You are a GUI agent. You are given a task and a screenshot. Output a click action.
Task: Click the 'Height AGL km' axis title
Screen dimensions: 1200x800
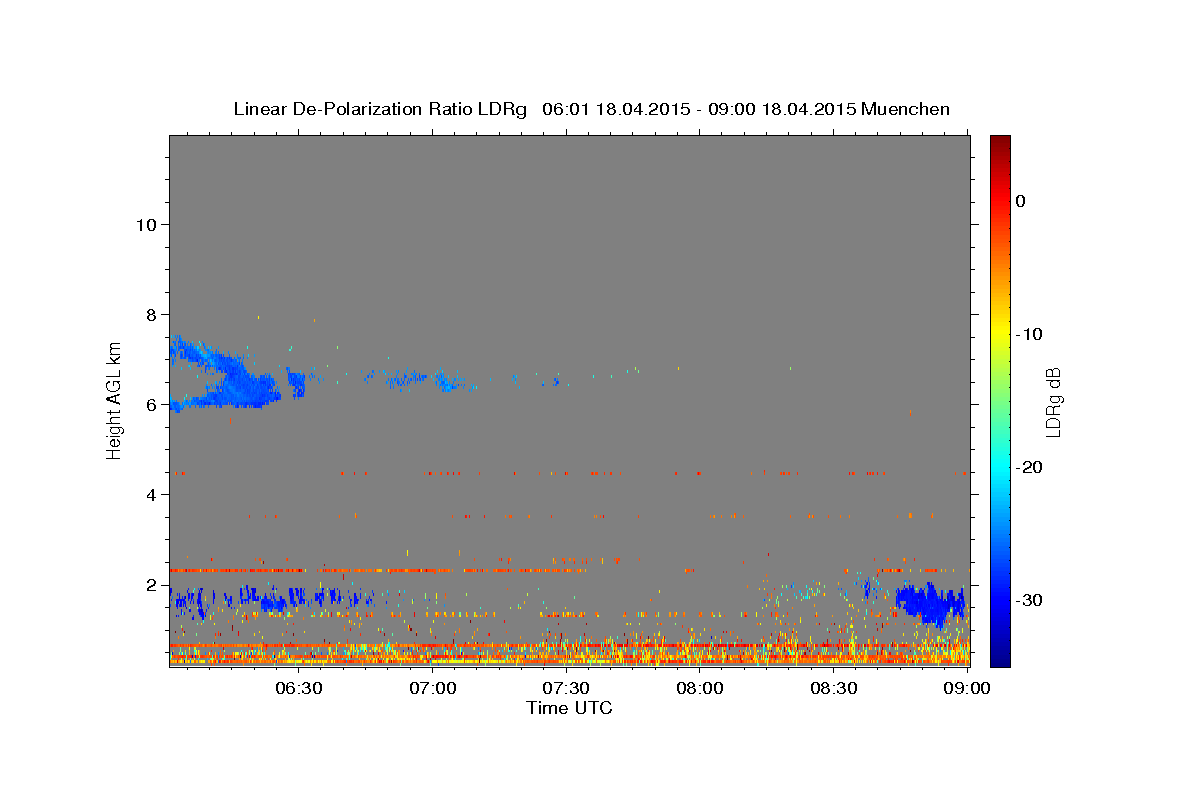click(114, 400)
